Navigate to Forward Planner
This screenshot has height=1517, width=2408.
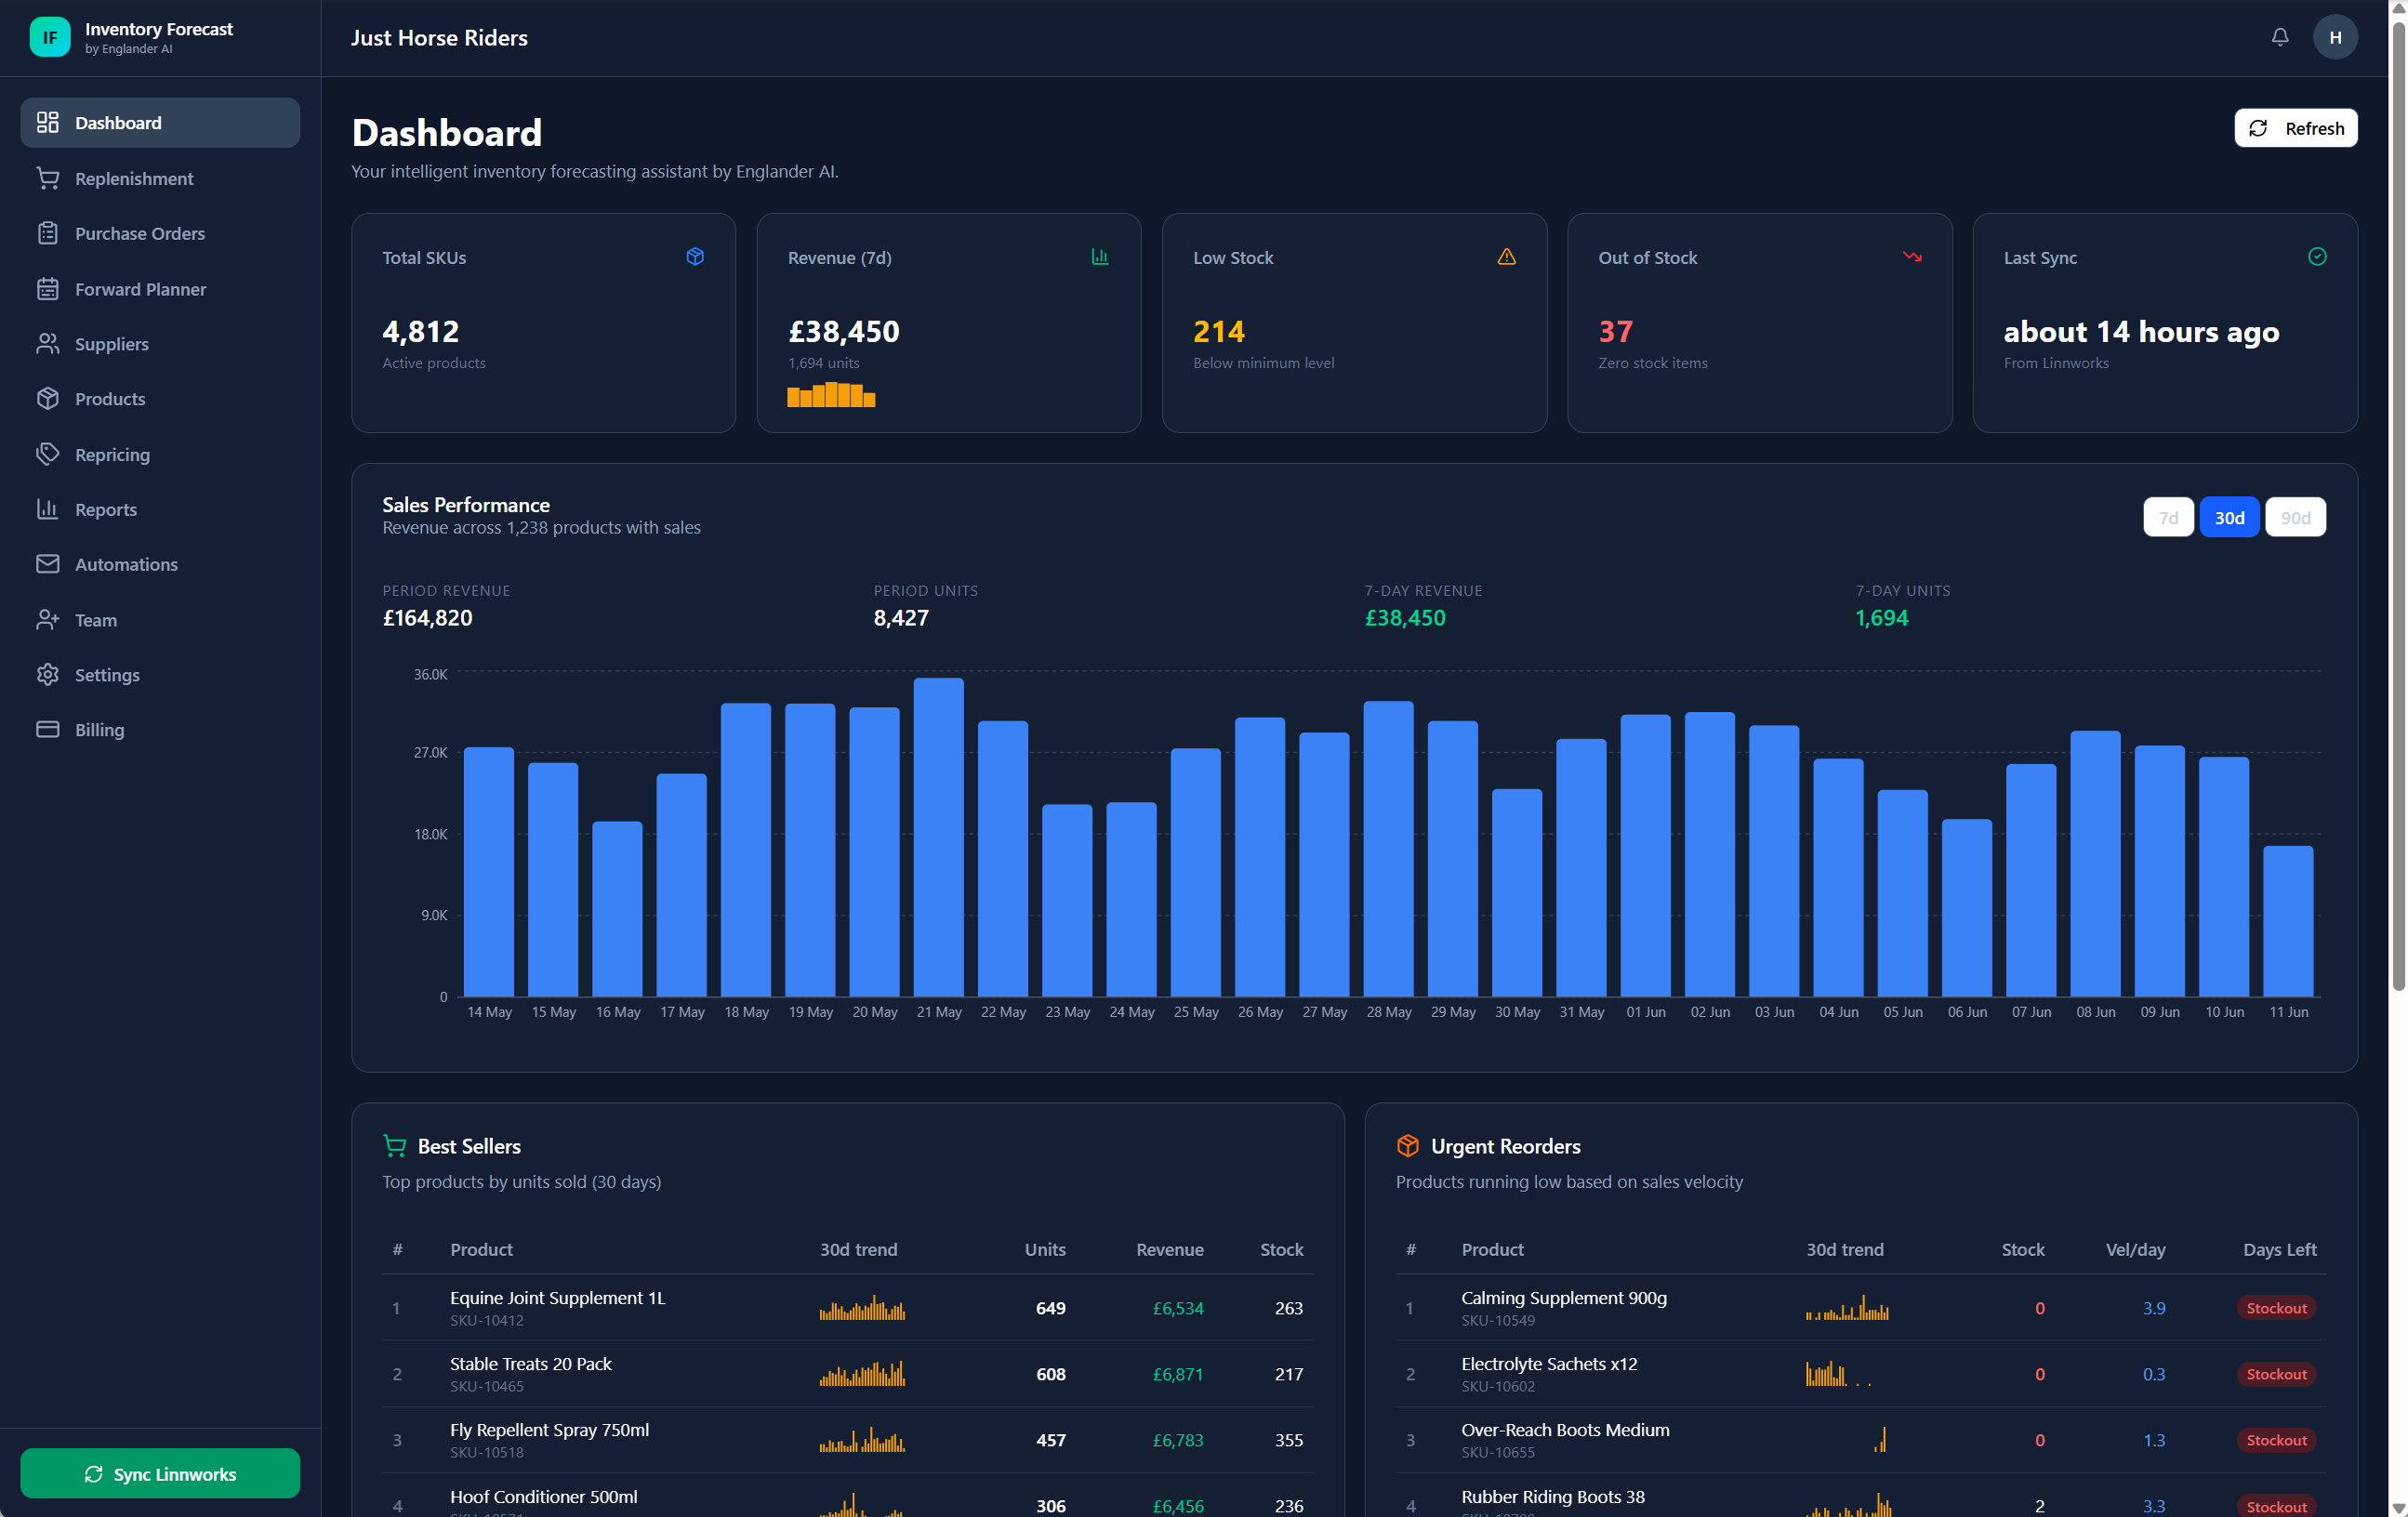coord(160,289)
